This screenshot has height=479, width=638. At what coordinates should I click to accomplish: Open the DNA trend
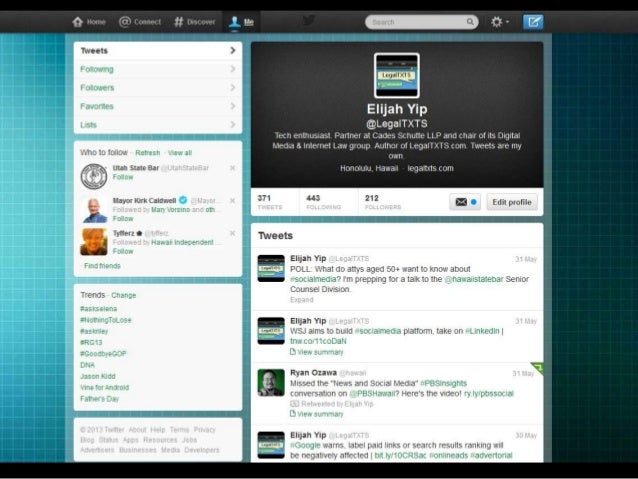[87, 365]
